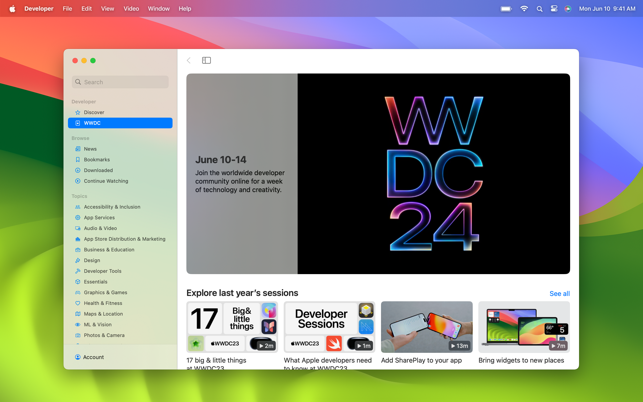
Task: Open the File menu
Action: pyautogui.click(x=67, y=9)
